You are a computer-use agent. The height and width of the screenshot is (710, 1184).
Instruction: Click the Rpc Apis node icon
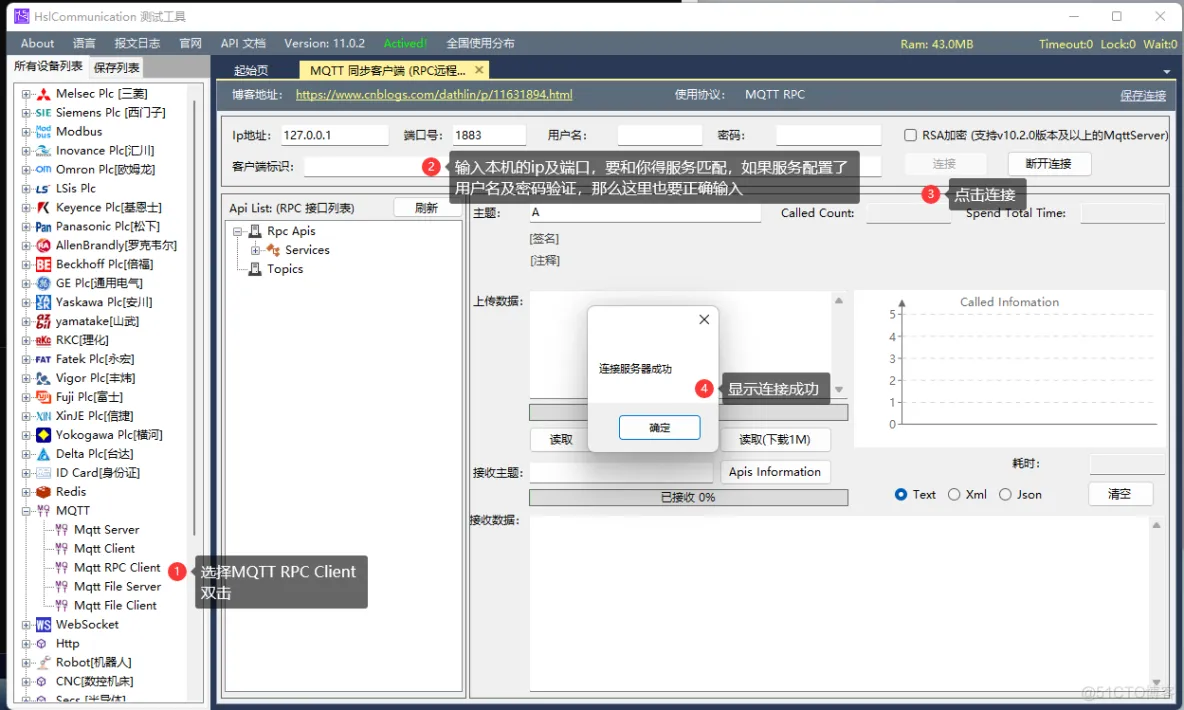click(255, 231)
